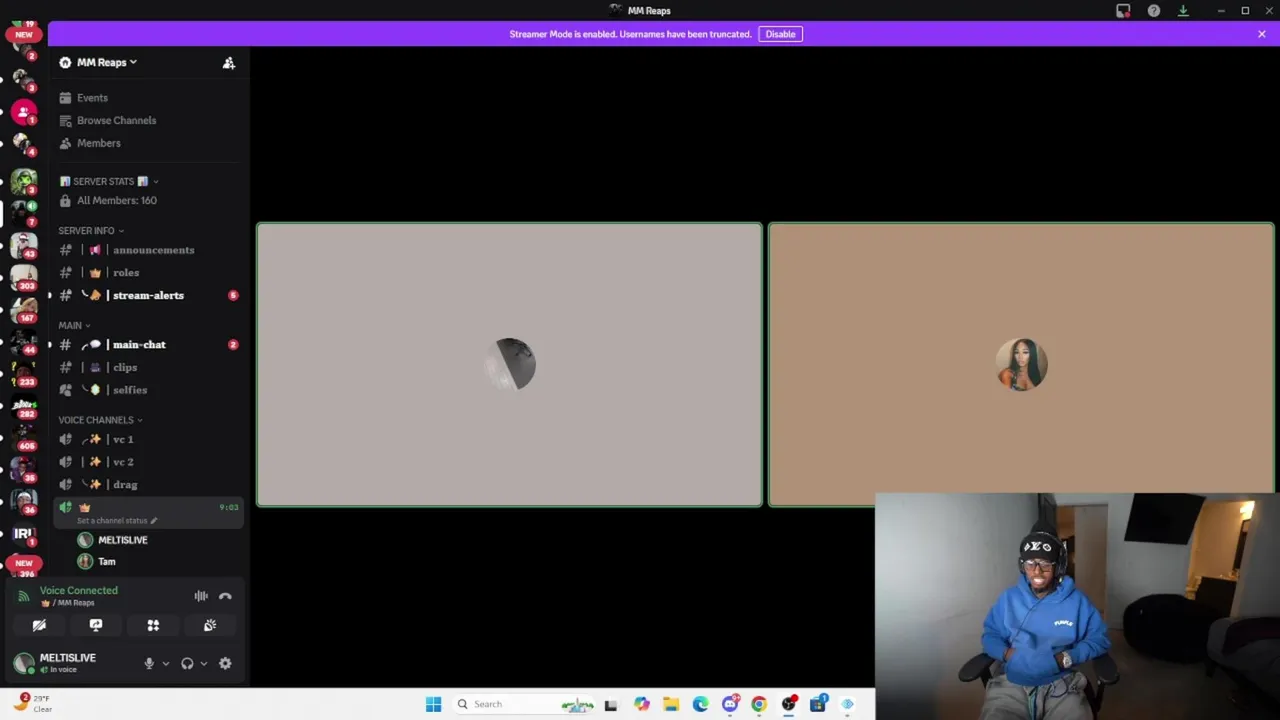This screenshot has width=1280, height=720.
Task: Open the OBS Studio taskbar icon
Action: [x=789, y=704]
